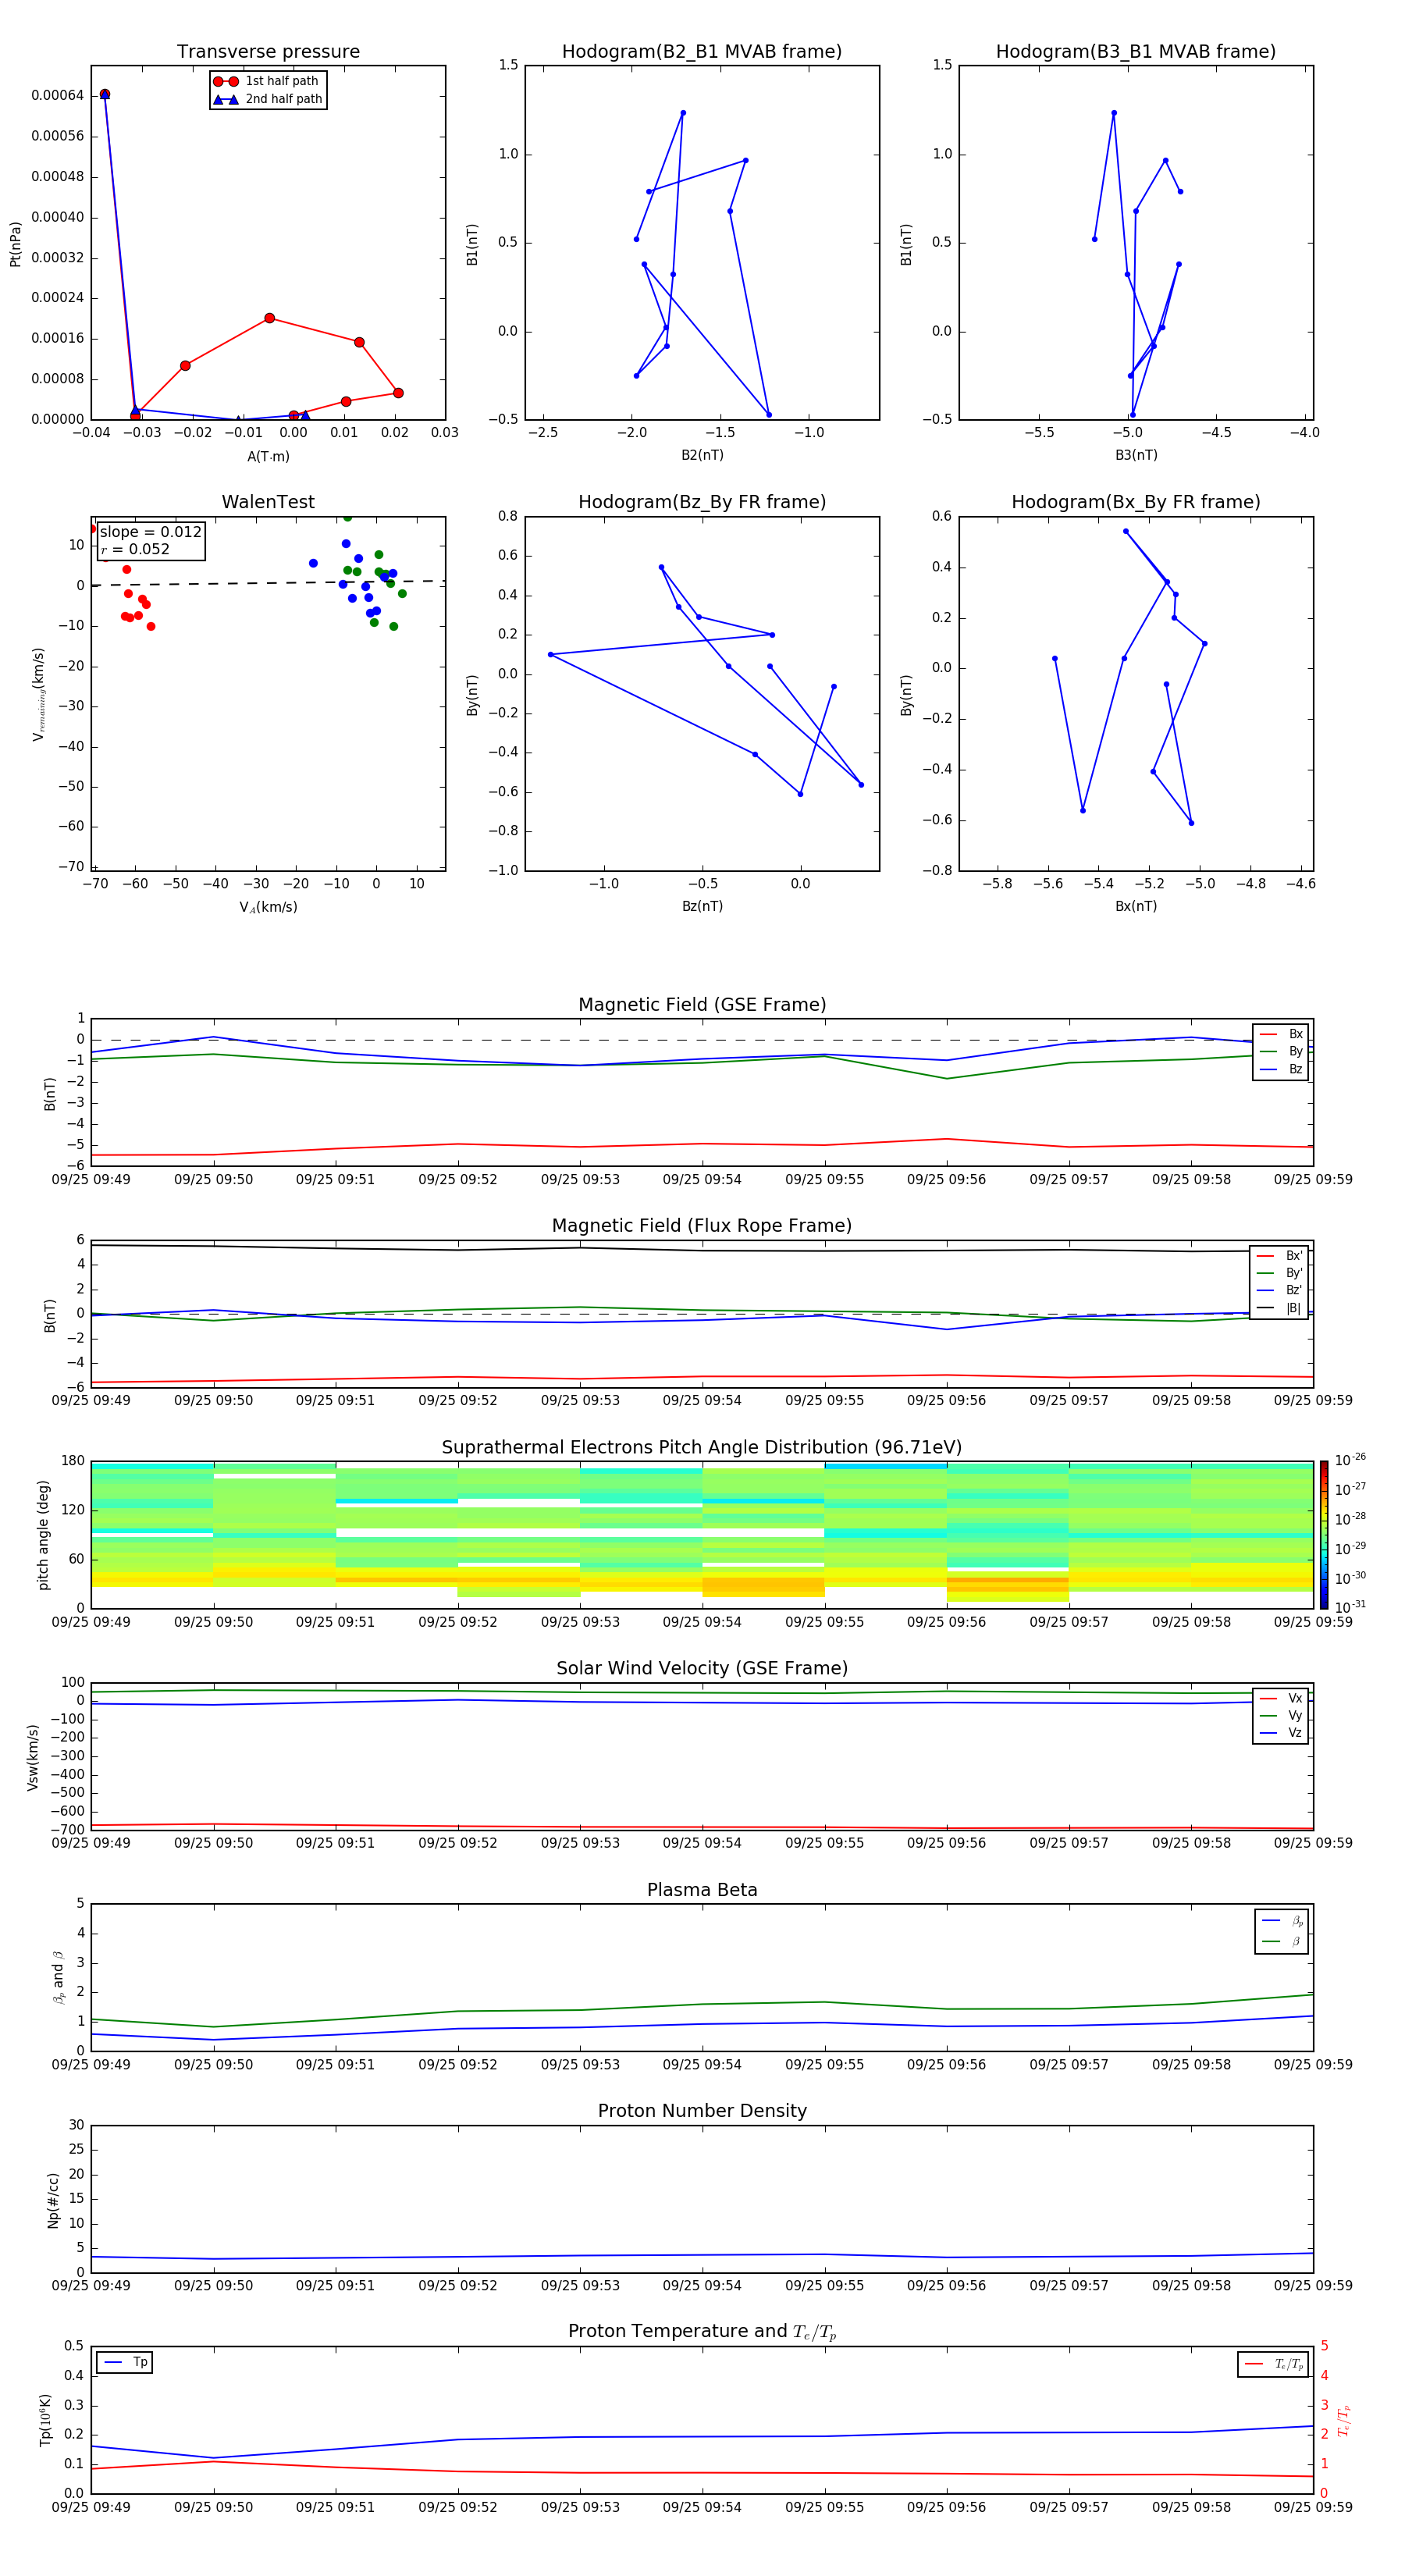Viewport: 1405px width, 2576px height.
Task: Click the 'Proton Number Density' title
Action: pos(702,2112)
